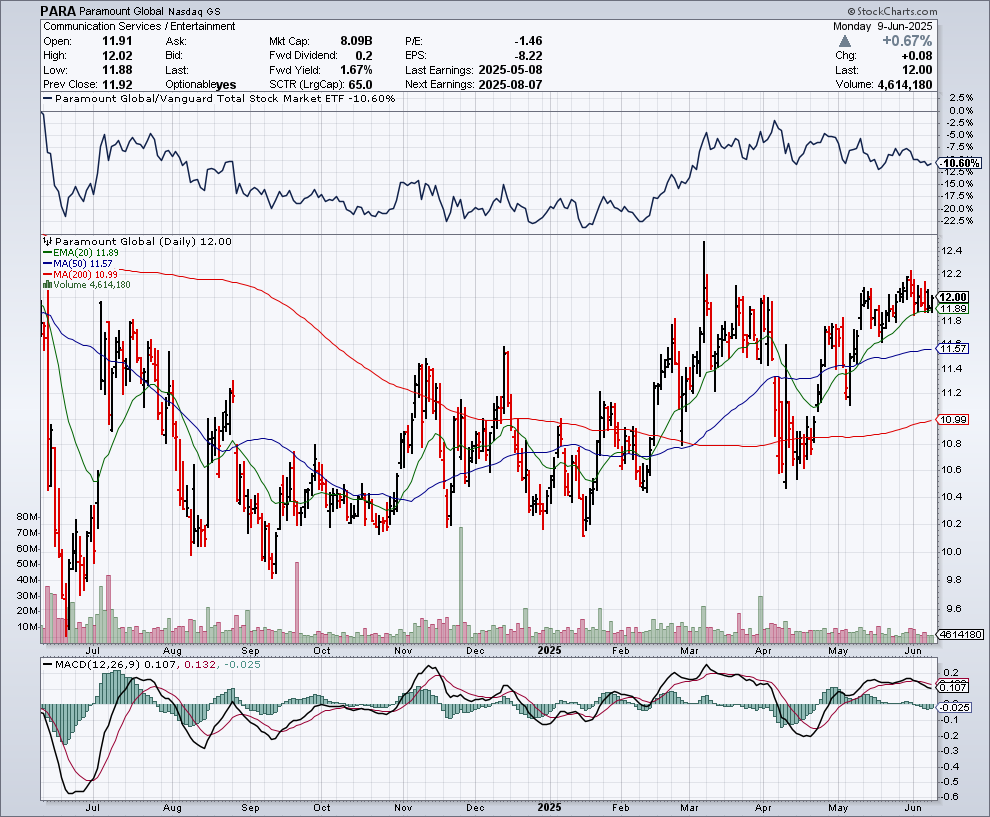990x817 pixels.
Task: Click the 10.99 MA(200) tag on price axis
Action: [x=953, y=420]
